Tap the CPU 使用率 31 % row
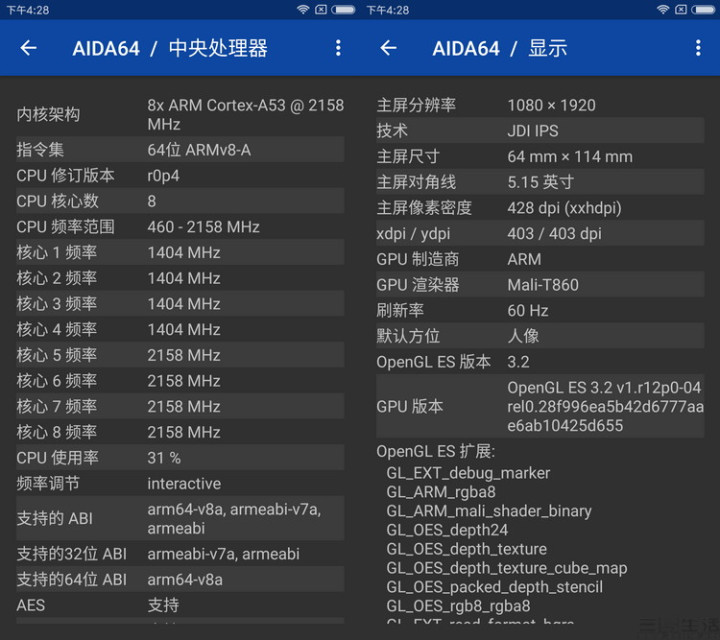 pyautogui.click(x=180, y=458)
